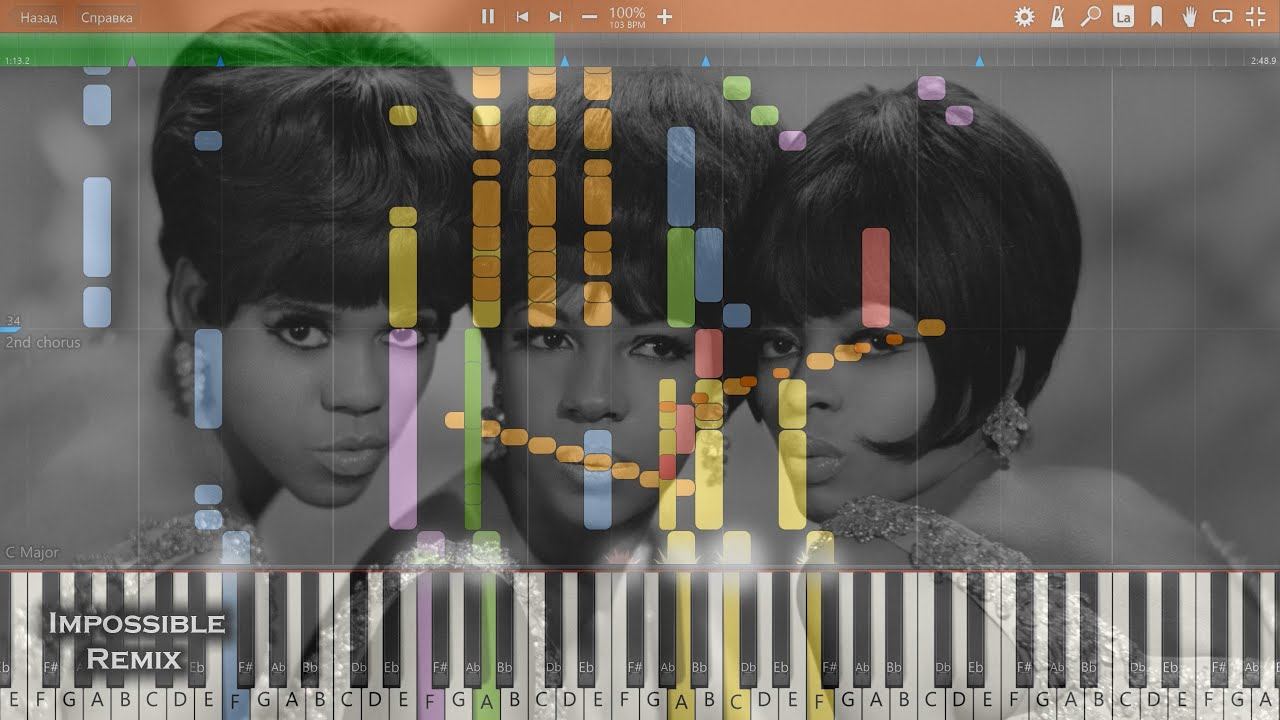Seek within the green song progress bar

tap(277, 50)
